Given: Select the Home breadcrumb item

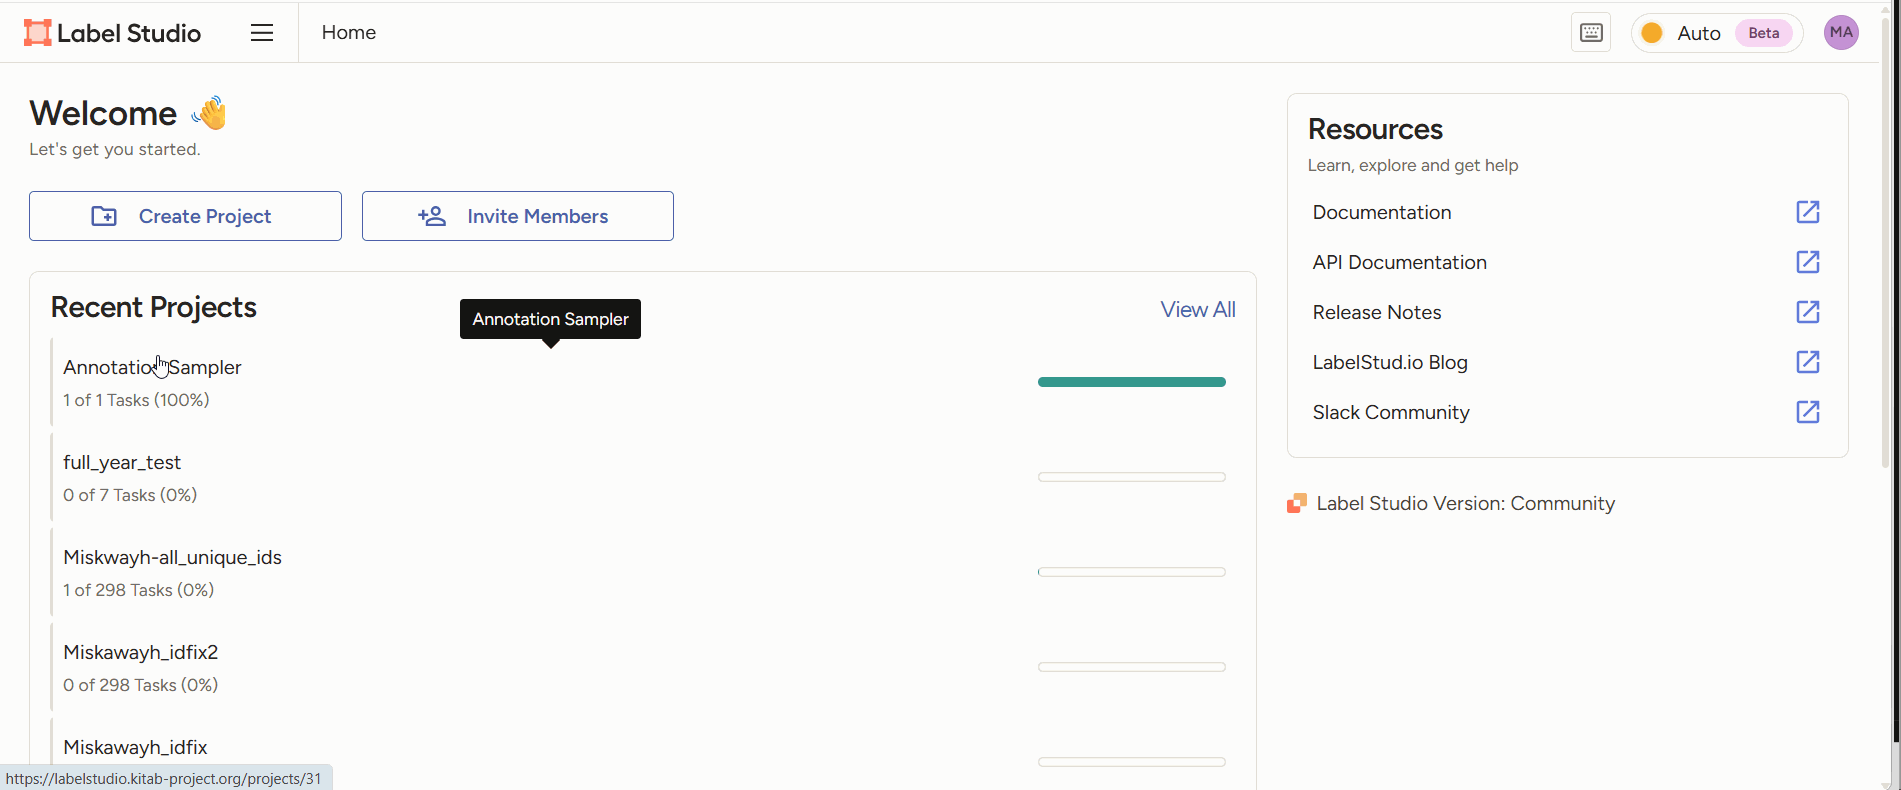Looking at the screenshot, I should pos(348,33).
